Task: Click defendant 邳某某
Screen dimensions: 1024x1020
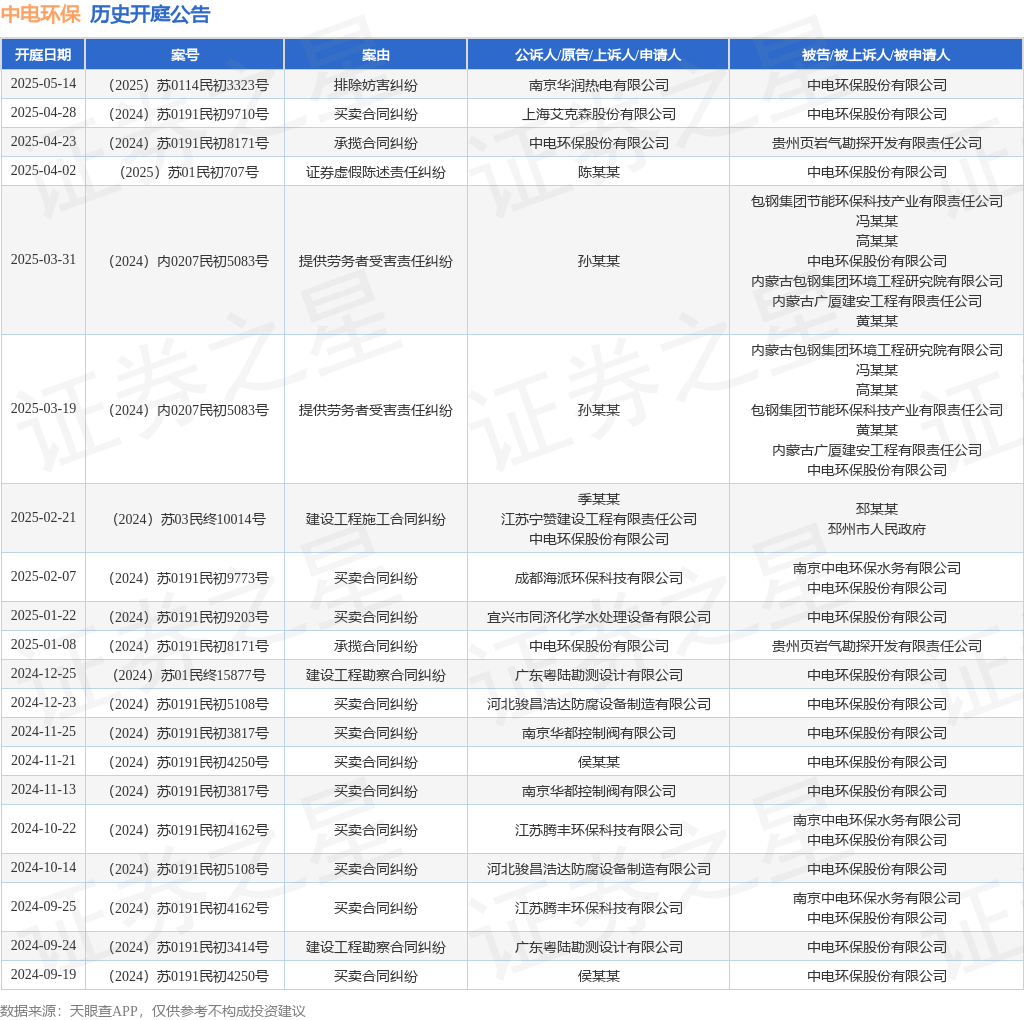Action: click(876, 509)
